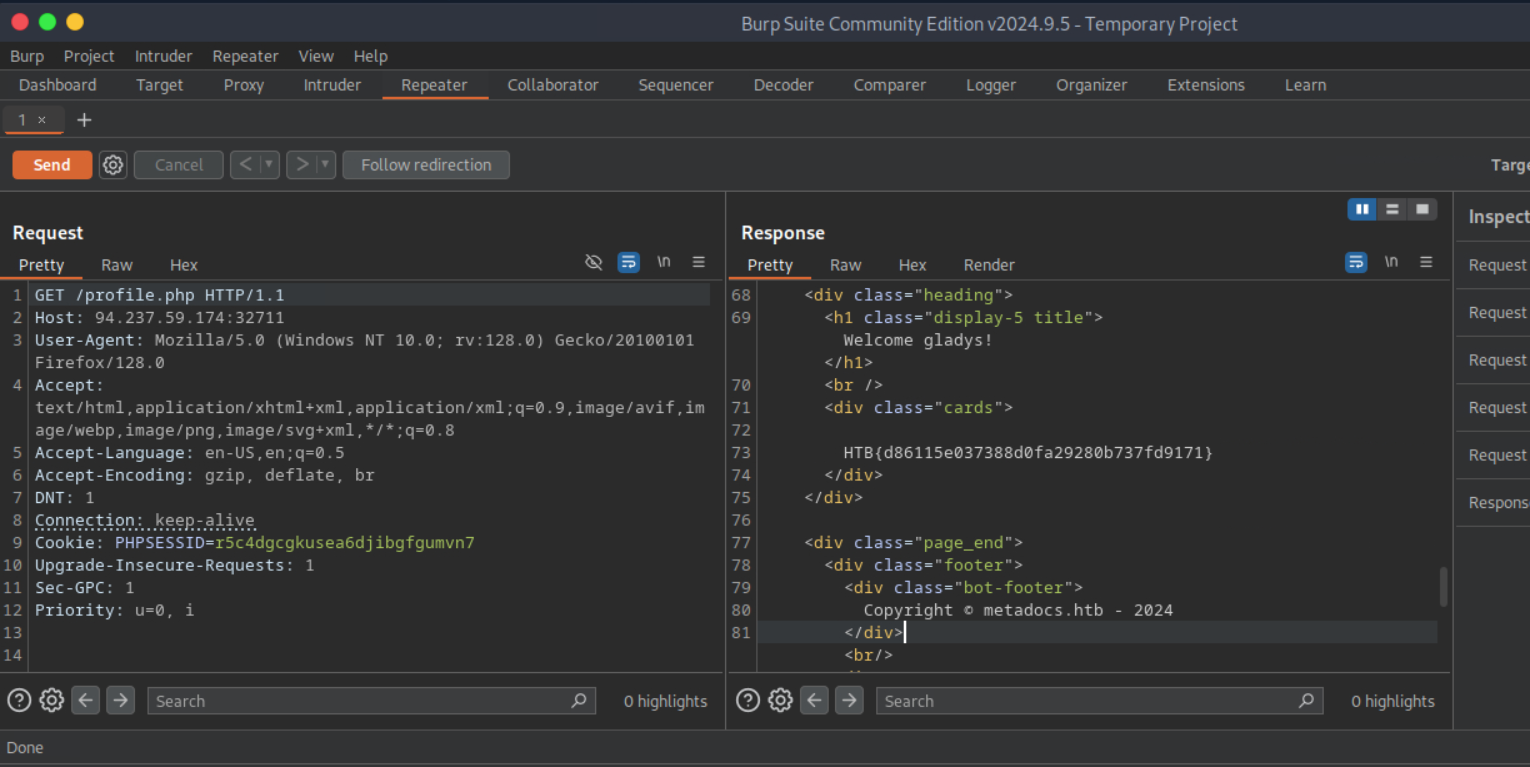Toggle word wrap icon in Request panel

628,262
